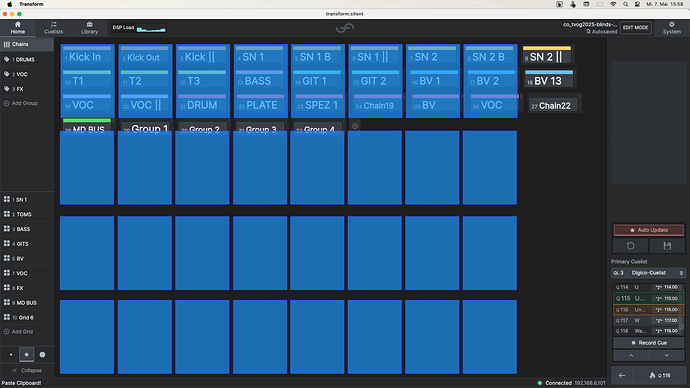Open System settings gear
Image resolution: width=690 pixels, height=388 pixels.
click(x=672, y=28)
